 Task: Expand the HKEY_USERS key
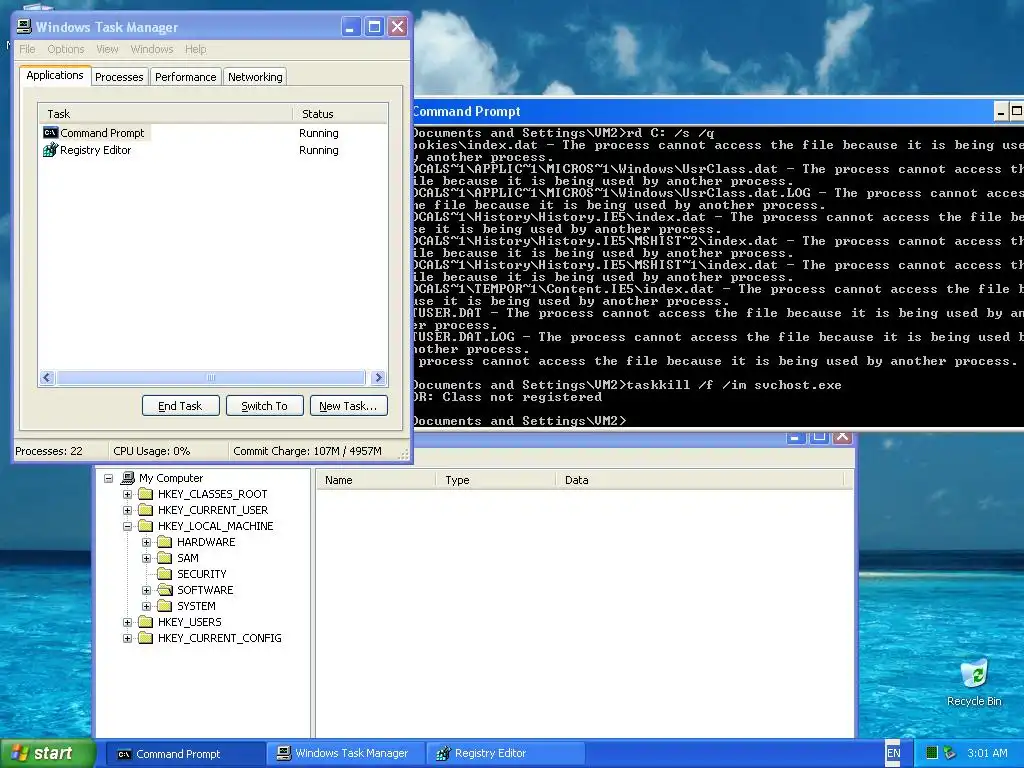click(128, 622)
